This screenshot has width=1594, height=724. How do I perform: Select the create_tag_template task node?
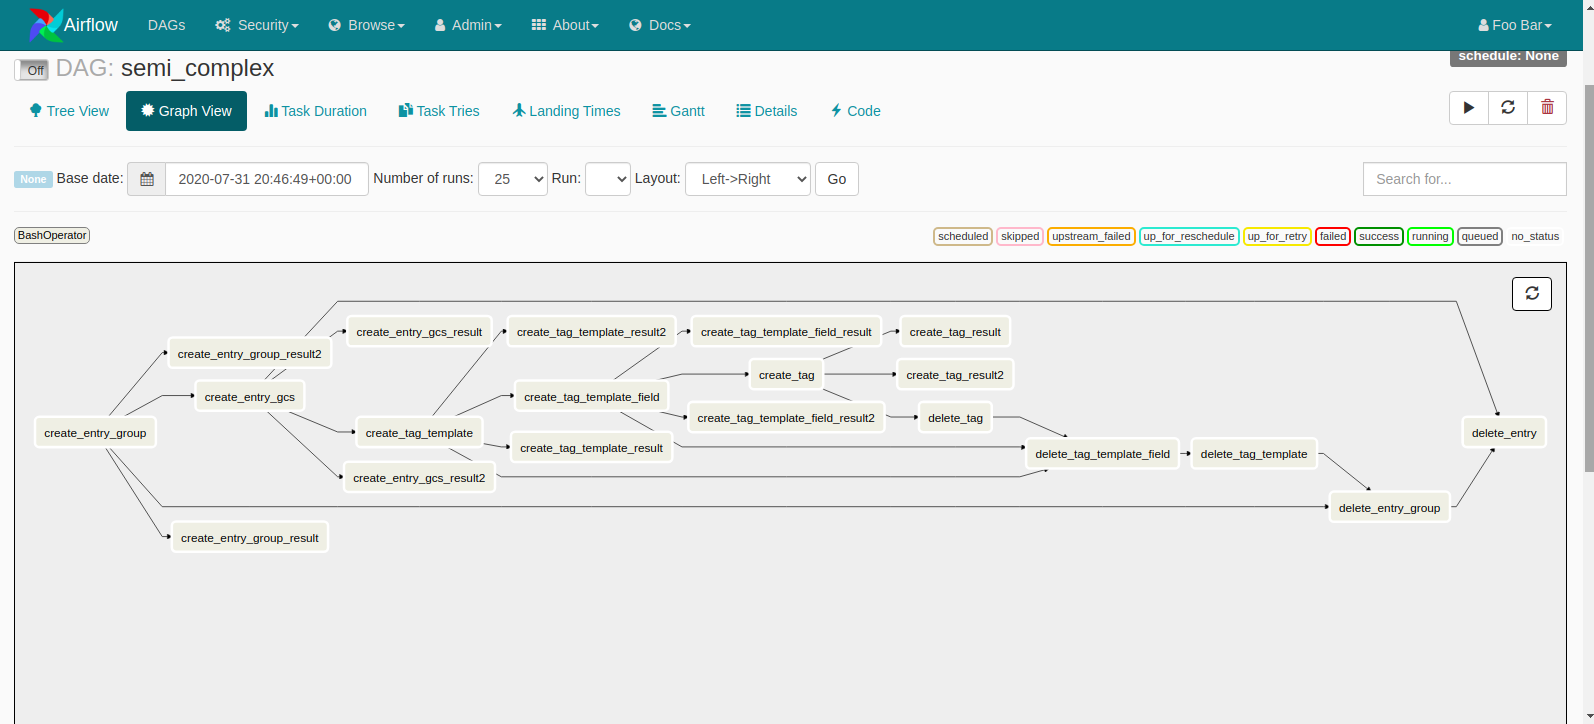pyautogui.click(x=419, y=433)
